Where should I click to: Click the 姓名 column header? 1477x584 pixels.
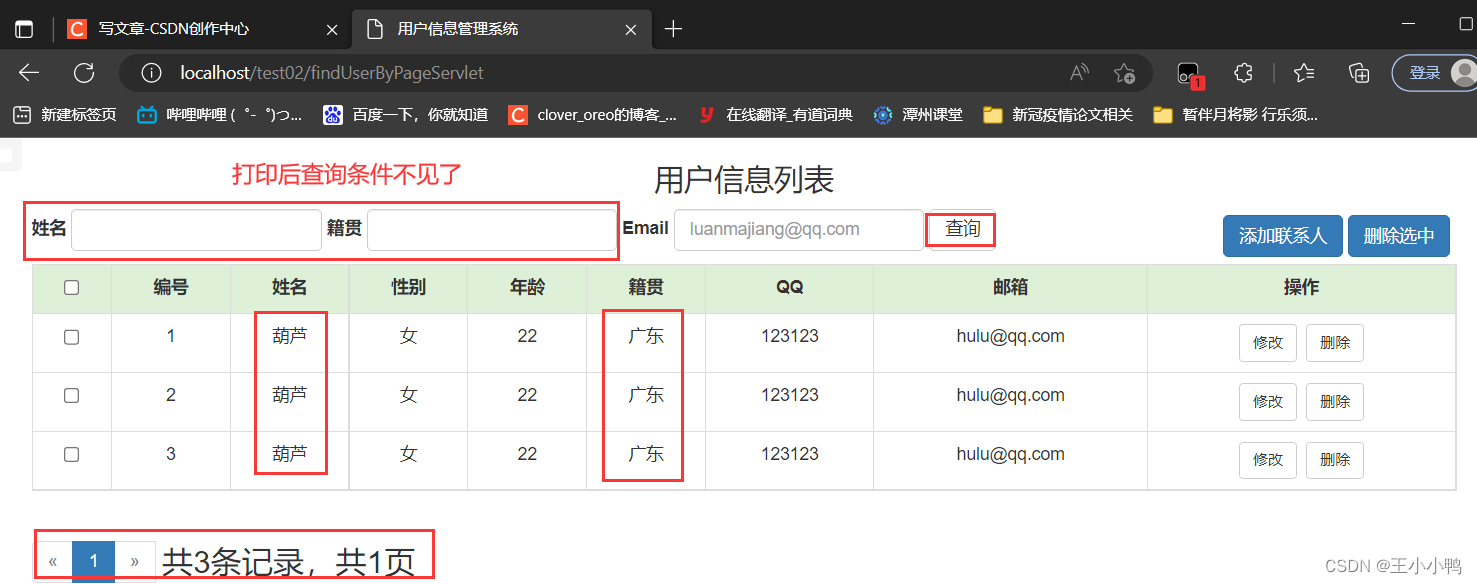pos(290,288)
